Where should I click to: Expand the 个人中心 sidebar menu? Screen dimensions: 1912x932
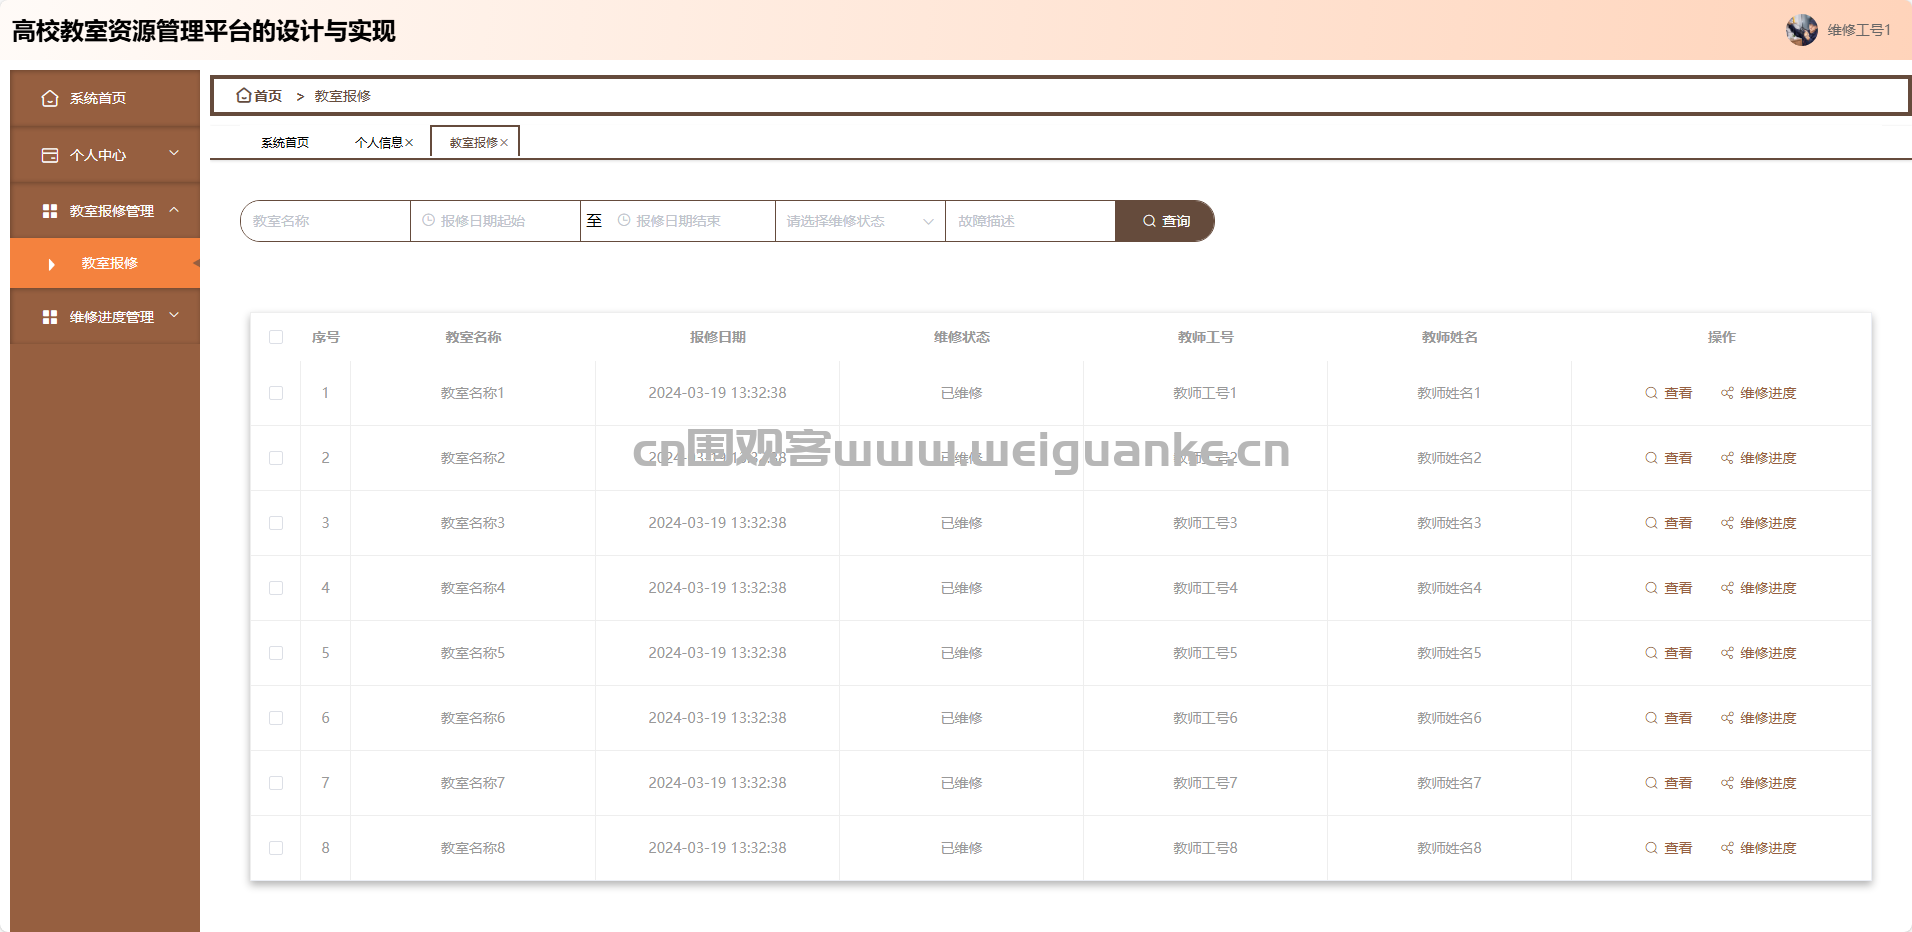point(174,154)
